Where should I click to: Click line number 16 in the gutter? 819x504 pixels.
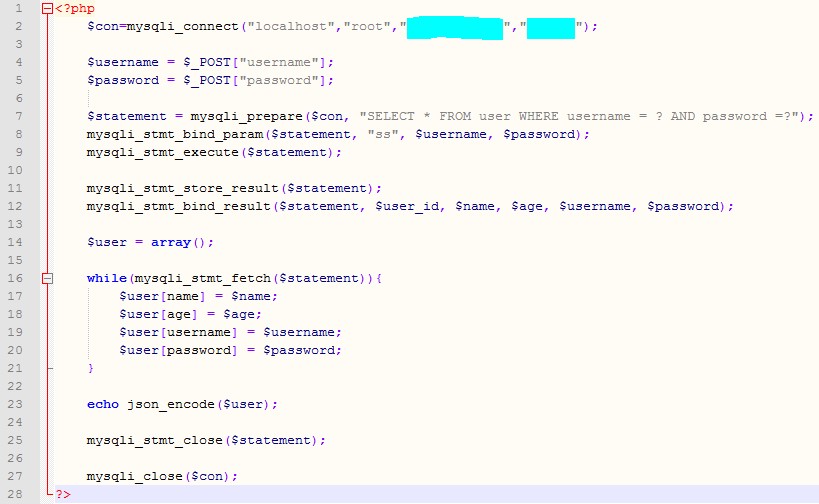[15, 278]
